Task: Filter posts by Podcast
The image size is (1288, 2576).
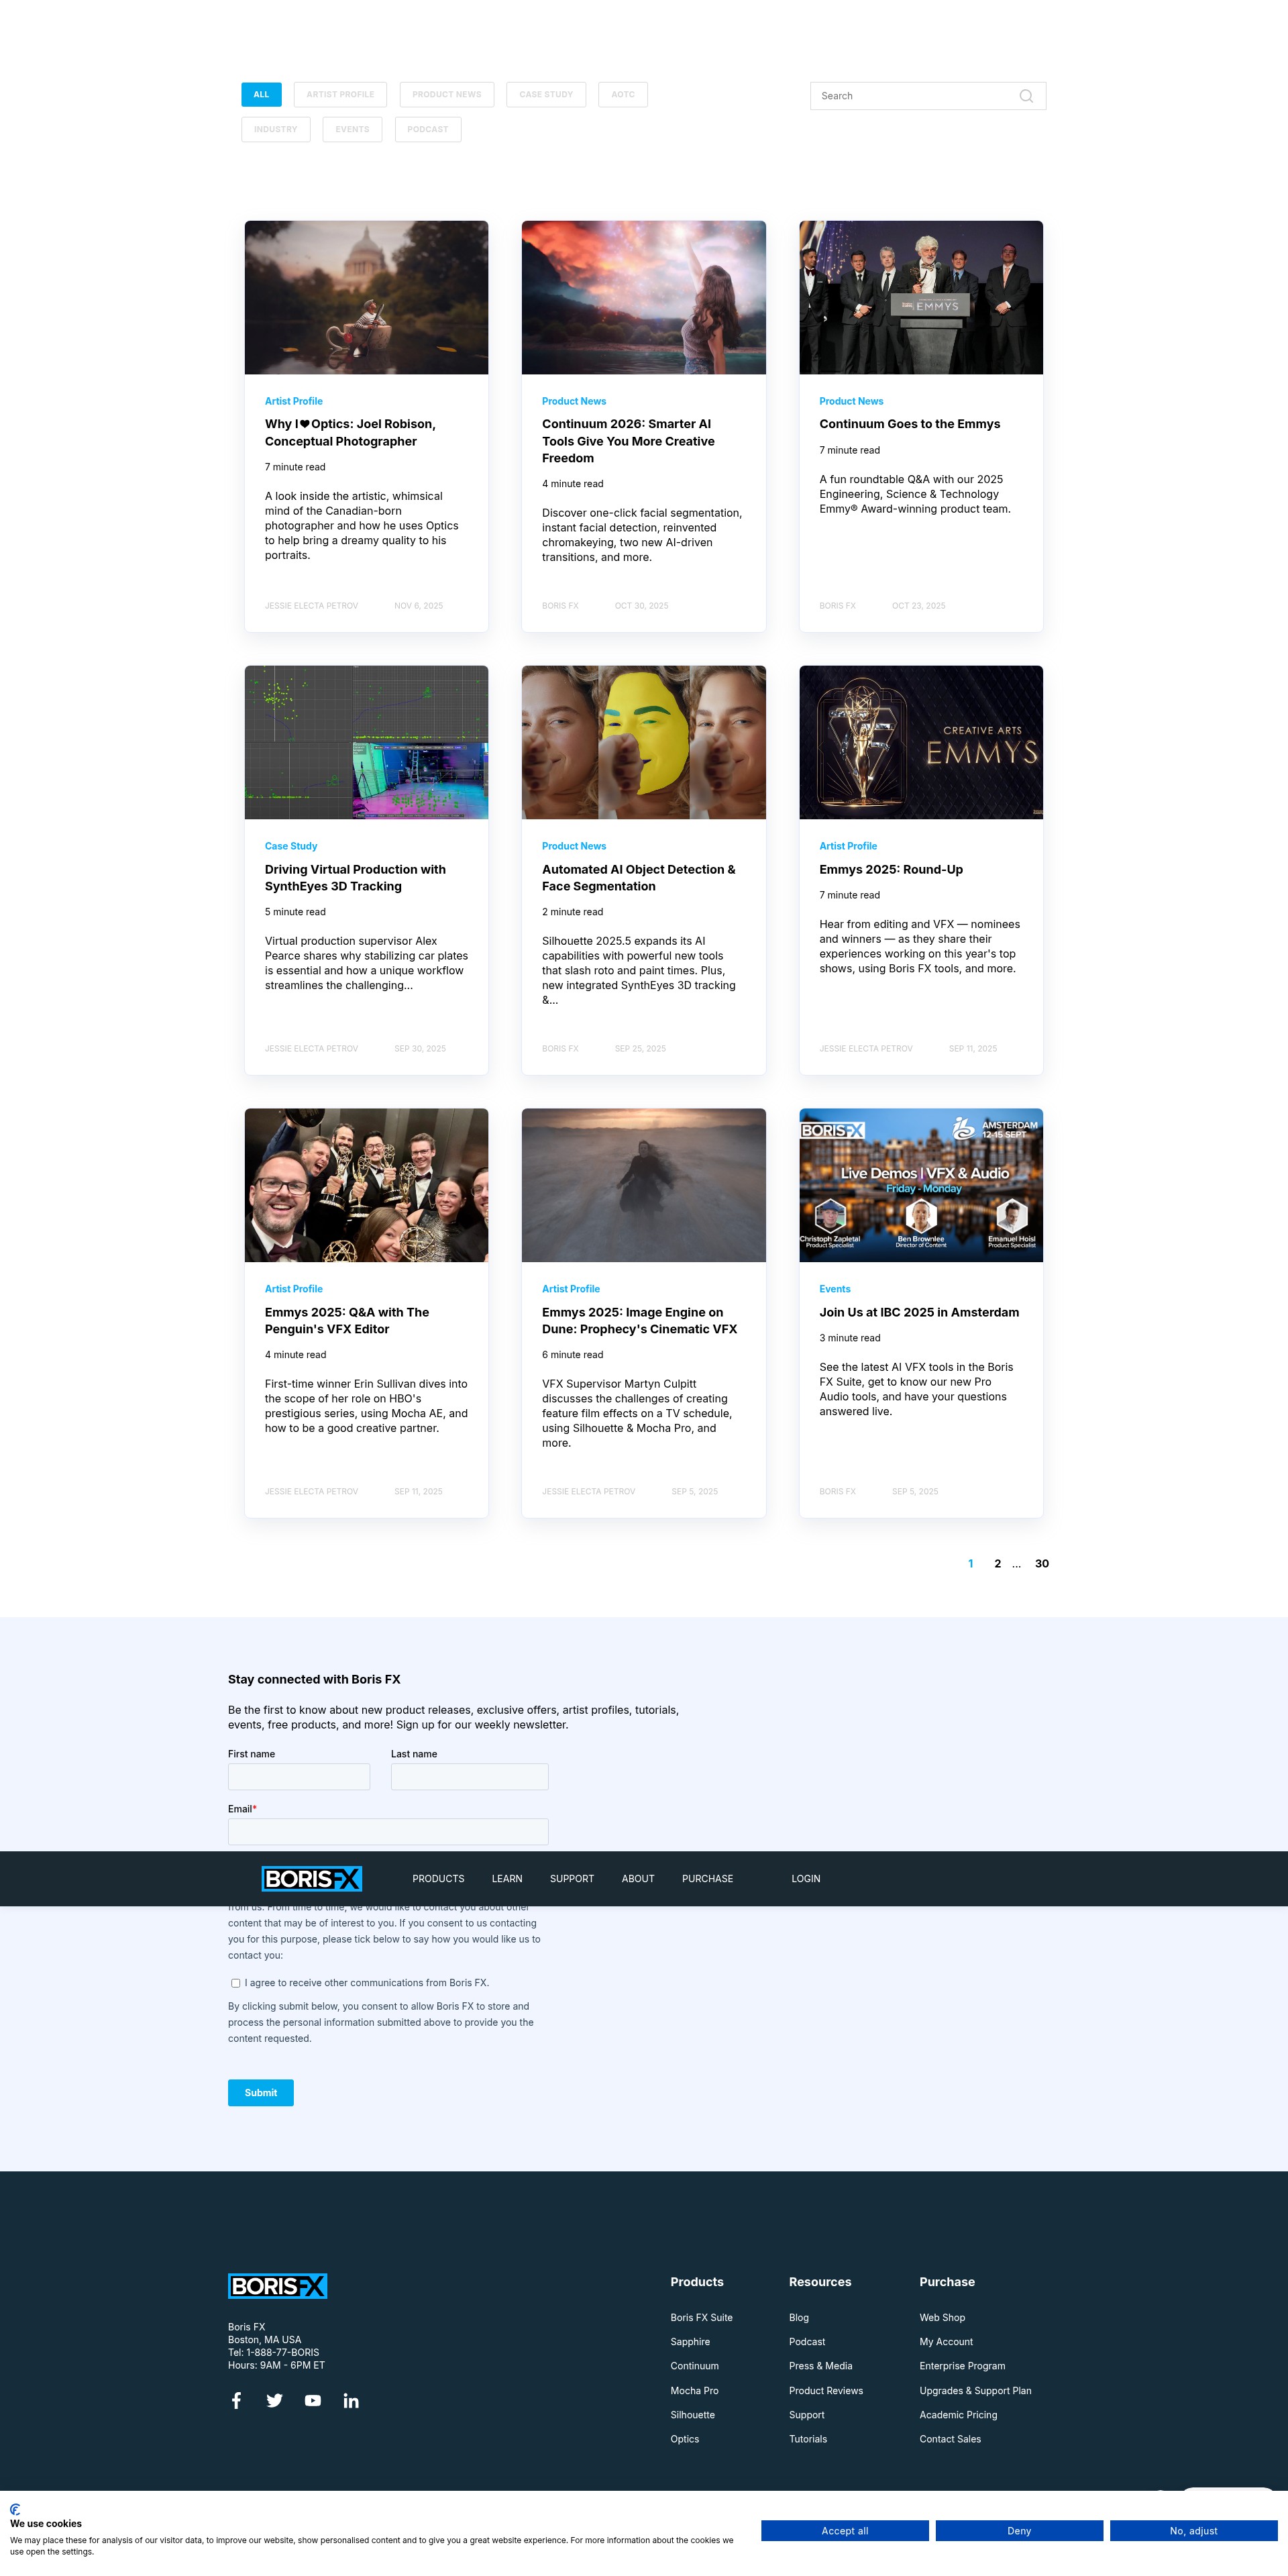Action: [428, 130]
